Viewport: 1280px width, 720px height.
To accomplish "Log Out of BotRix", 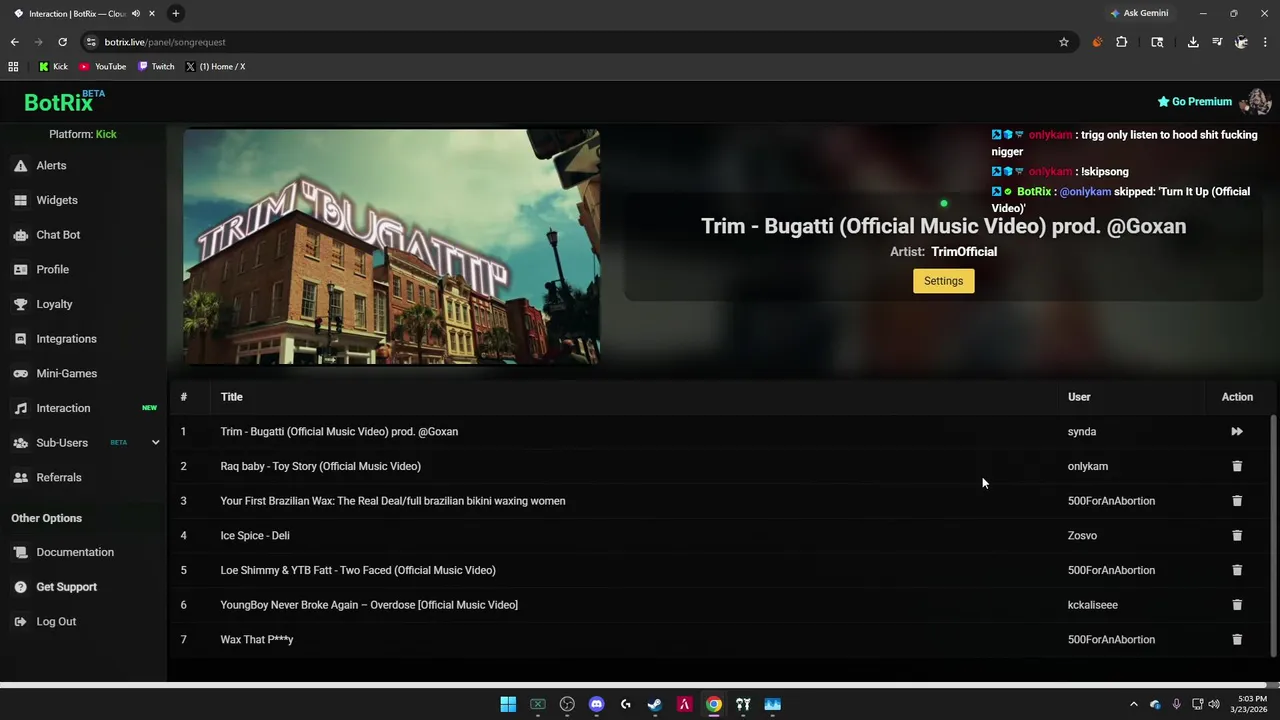I will point(56,622).
